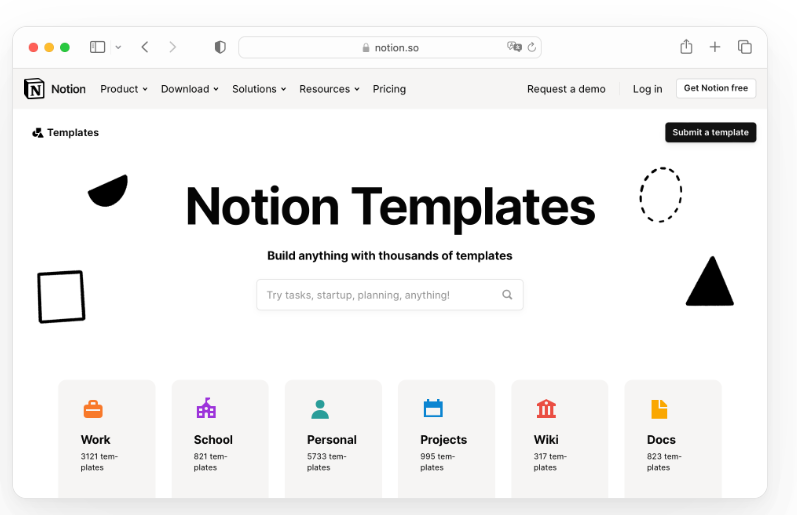
Task: Focus the template search input field
Action: click(x=390, y=295)
